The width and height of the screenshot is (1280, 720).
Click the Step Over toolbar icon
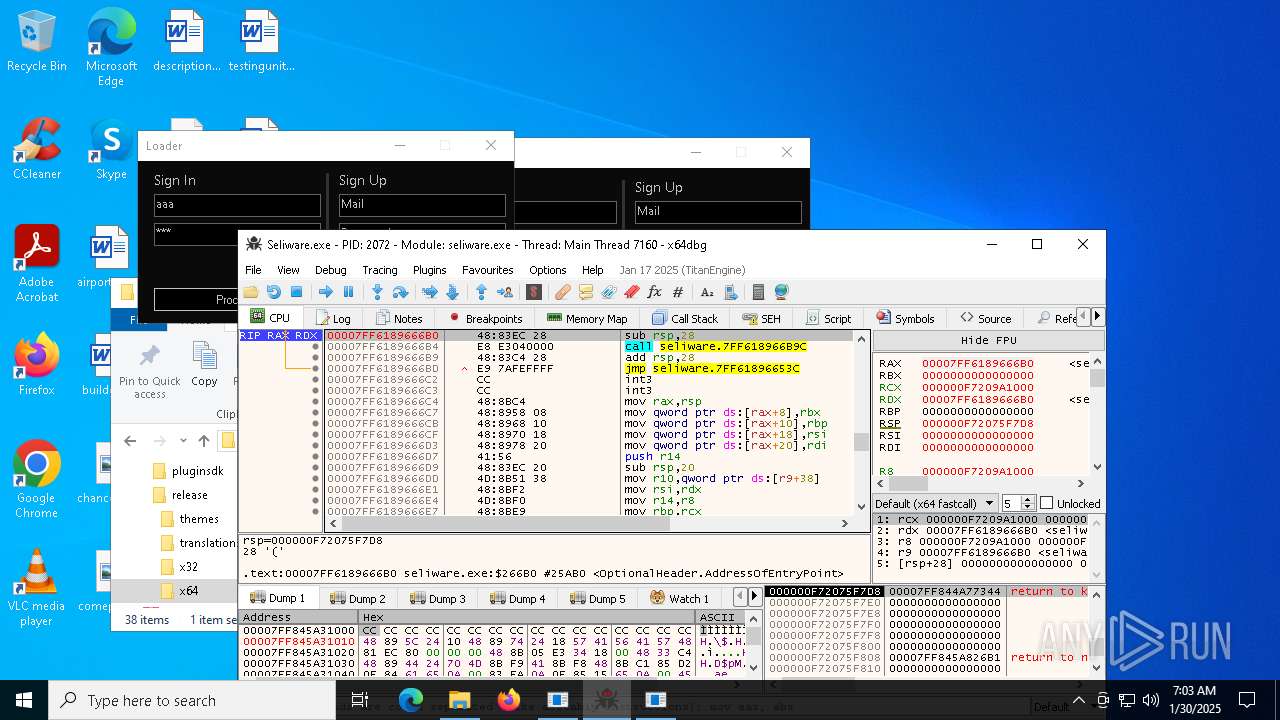click(x=400, y=292)
